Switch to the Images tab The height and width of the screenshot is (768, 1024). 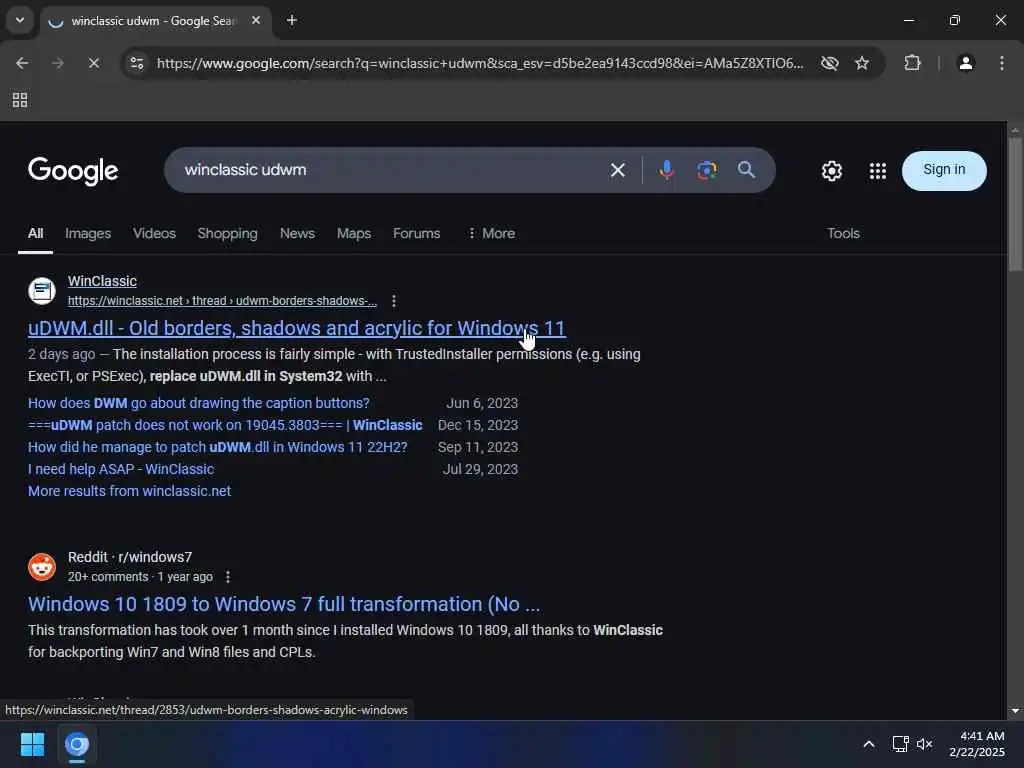coord(88,233)
